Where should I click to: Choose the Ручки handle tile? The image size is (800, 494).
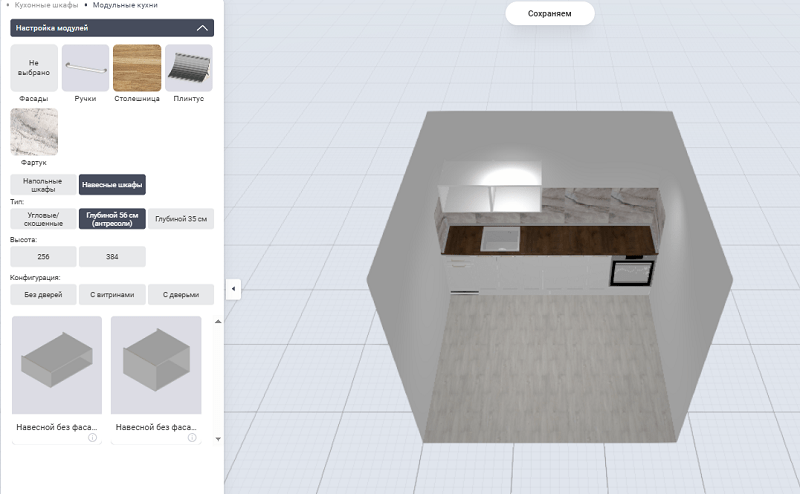85,68
